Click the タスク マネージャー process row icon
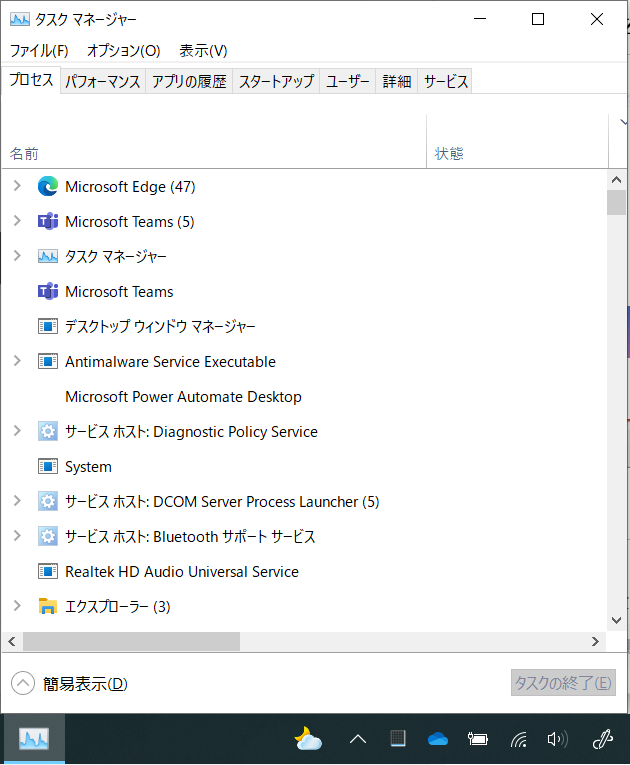 (48, 256)
